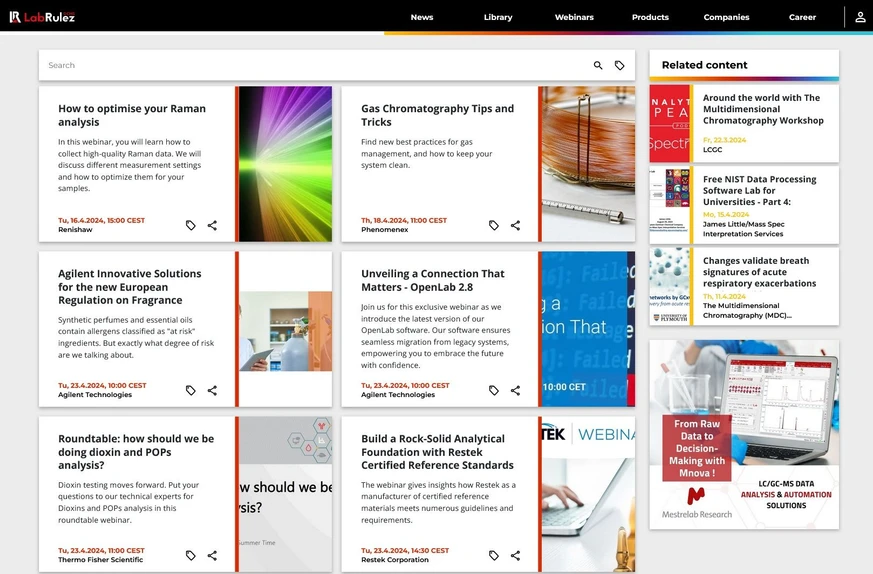873x574 pixels.
Task: Share the Restek Reference Standards webinar
Action: click(x=516, y=555)
